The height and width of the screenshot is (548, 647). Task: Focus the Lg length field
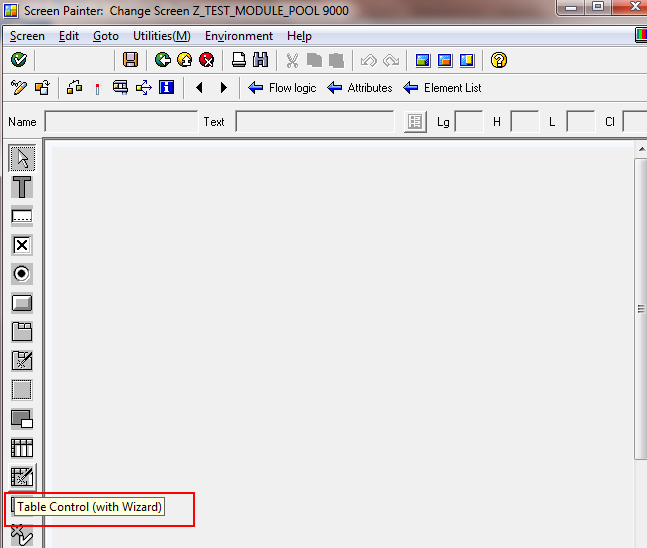(469, 122)
